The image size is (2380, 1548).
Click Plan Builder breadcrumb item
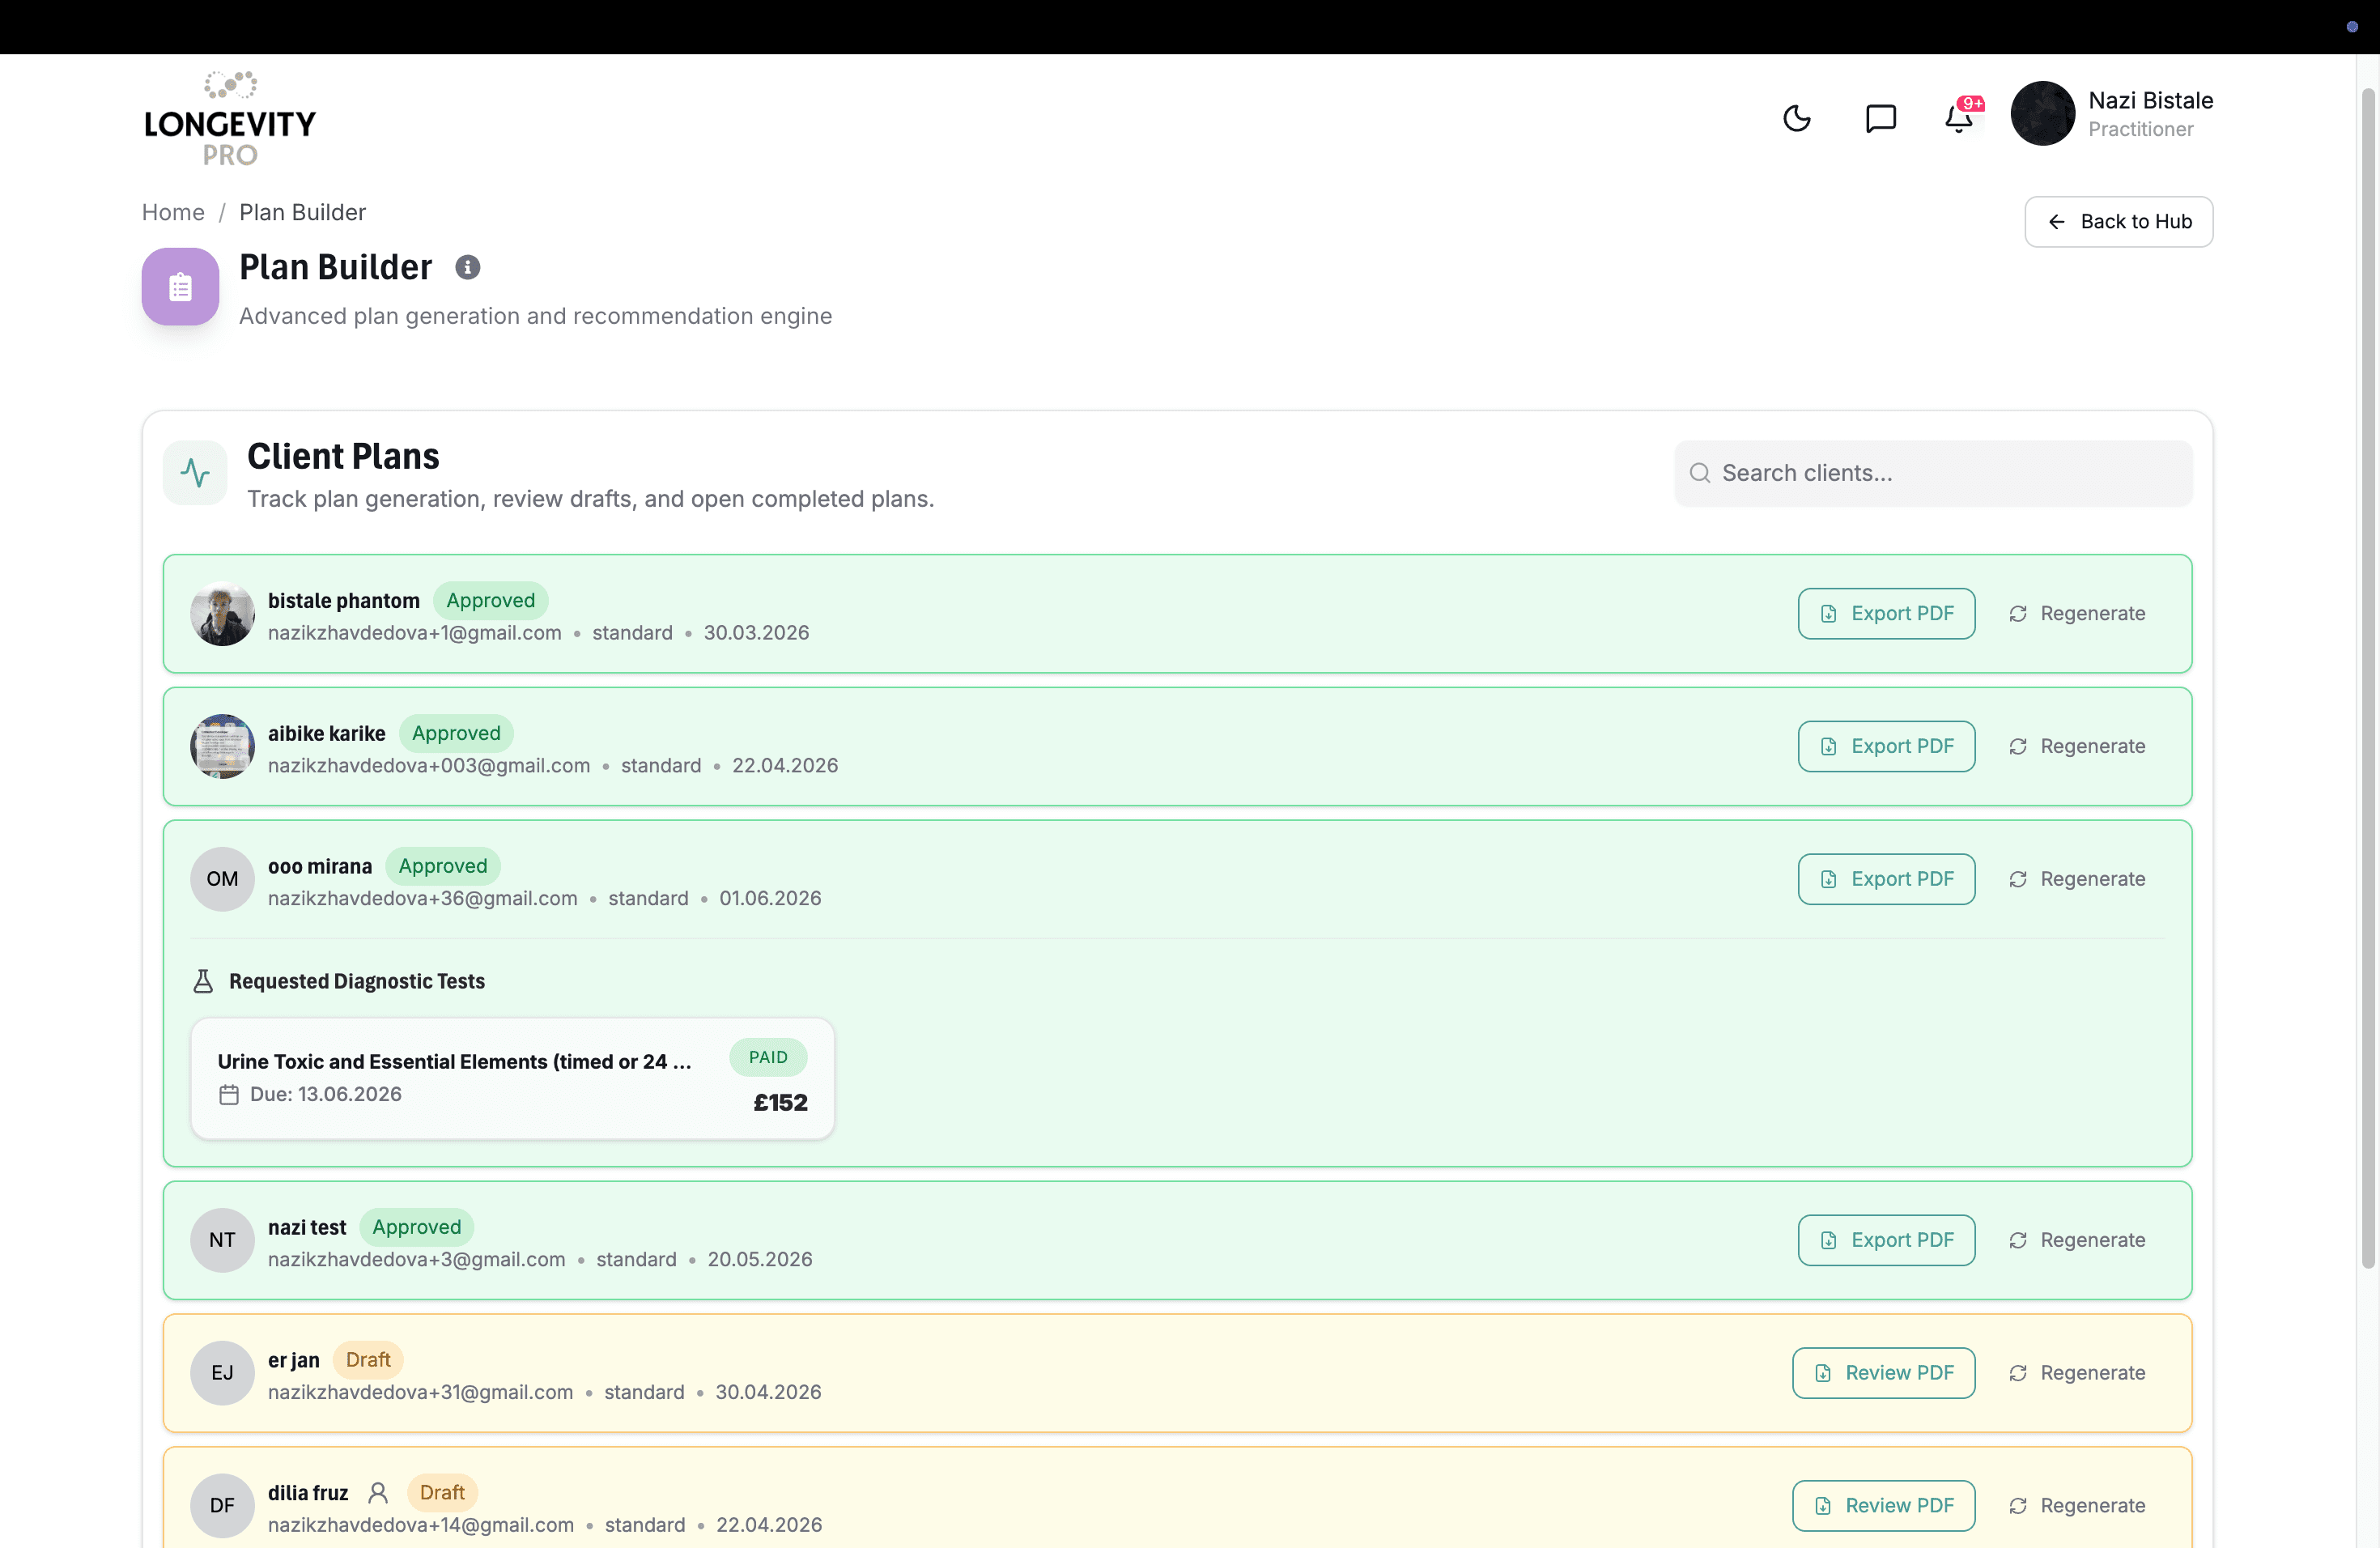(302, 212)
